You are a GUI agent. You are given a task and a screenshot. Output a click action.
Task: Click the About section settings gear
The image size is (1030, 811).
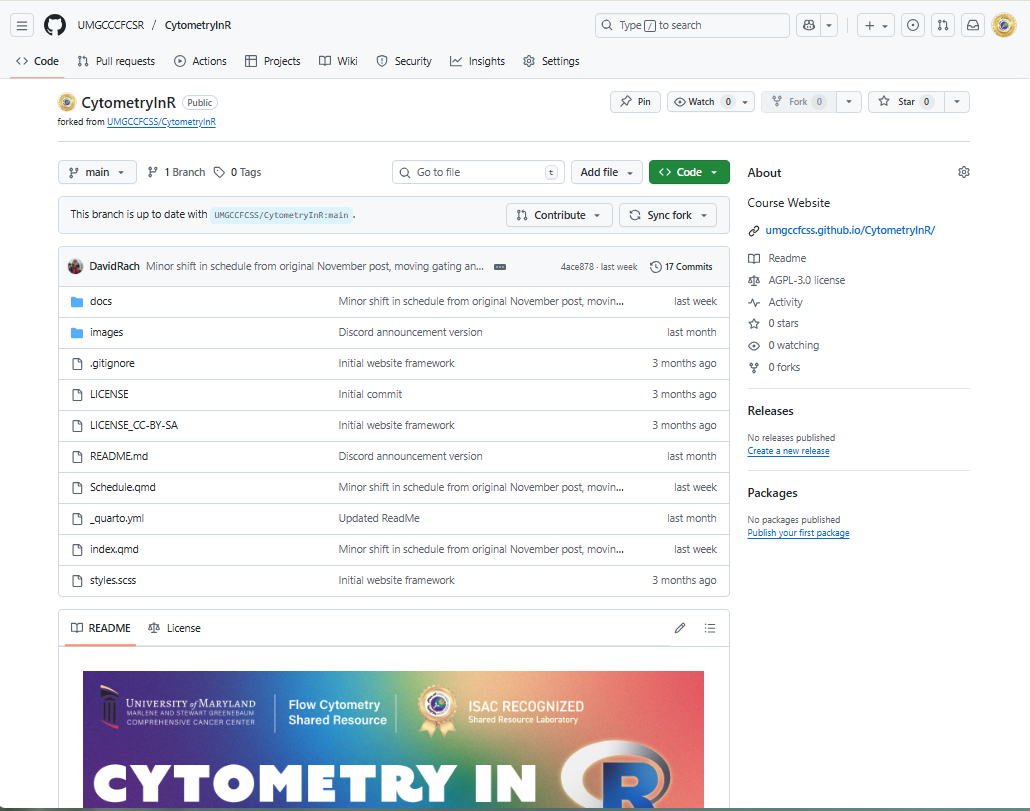pos(963,172)
